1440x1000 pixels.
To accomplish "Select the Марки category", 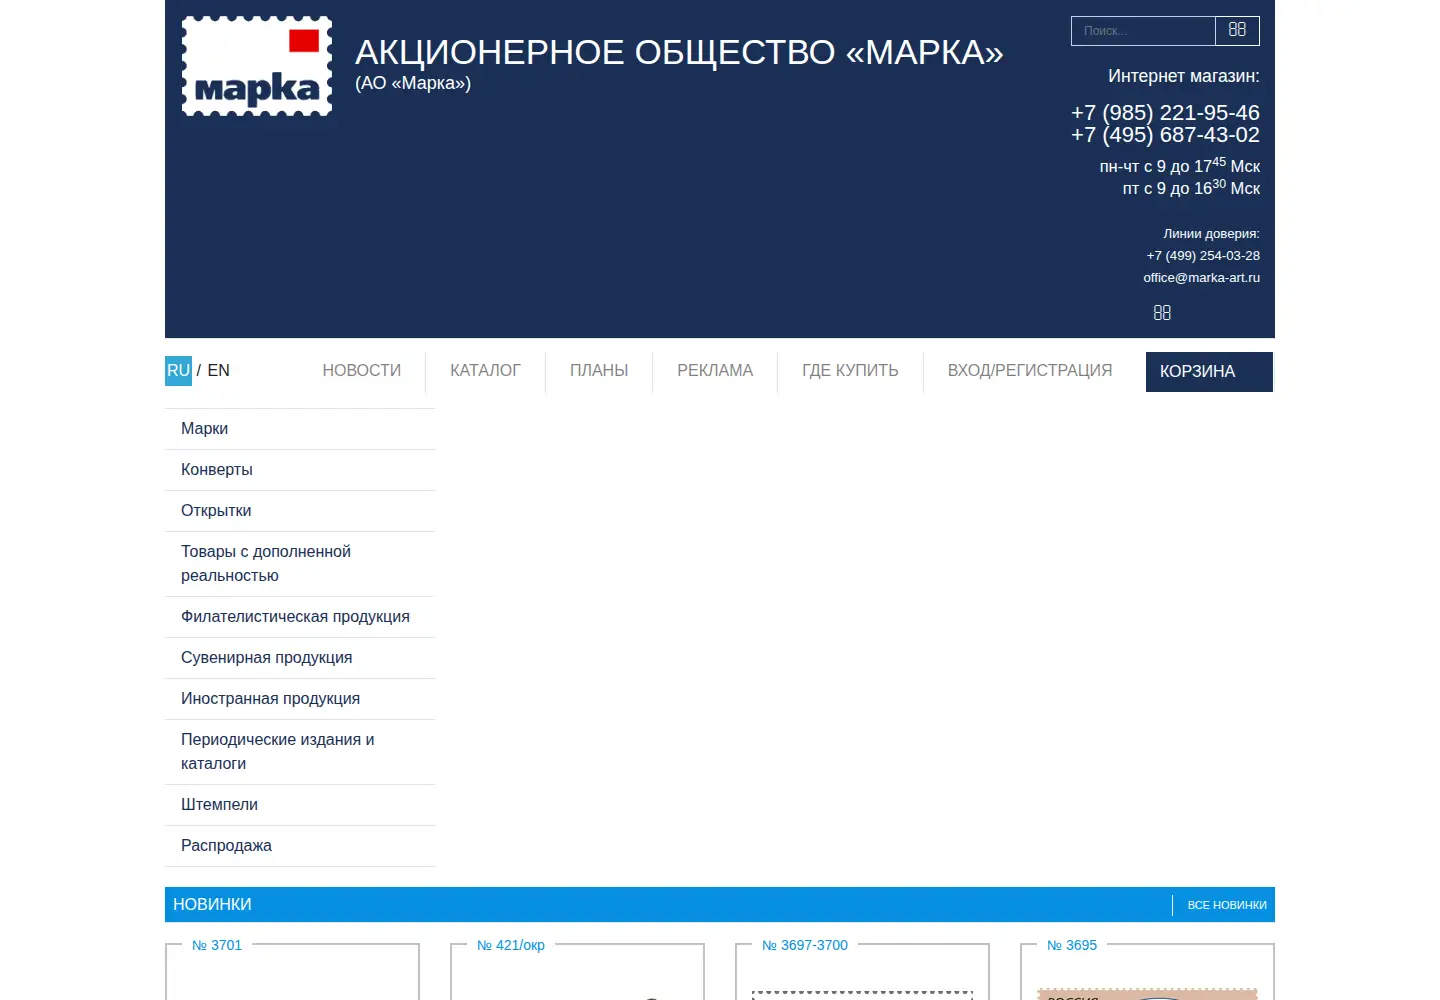I will (300, 428).
